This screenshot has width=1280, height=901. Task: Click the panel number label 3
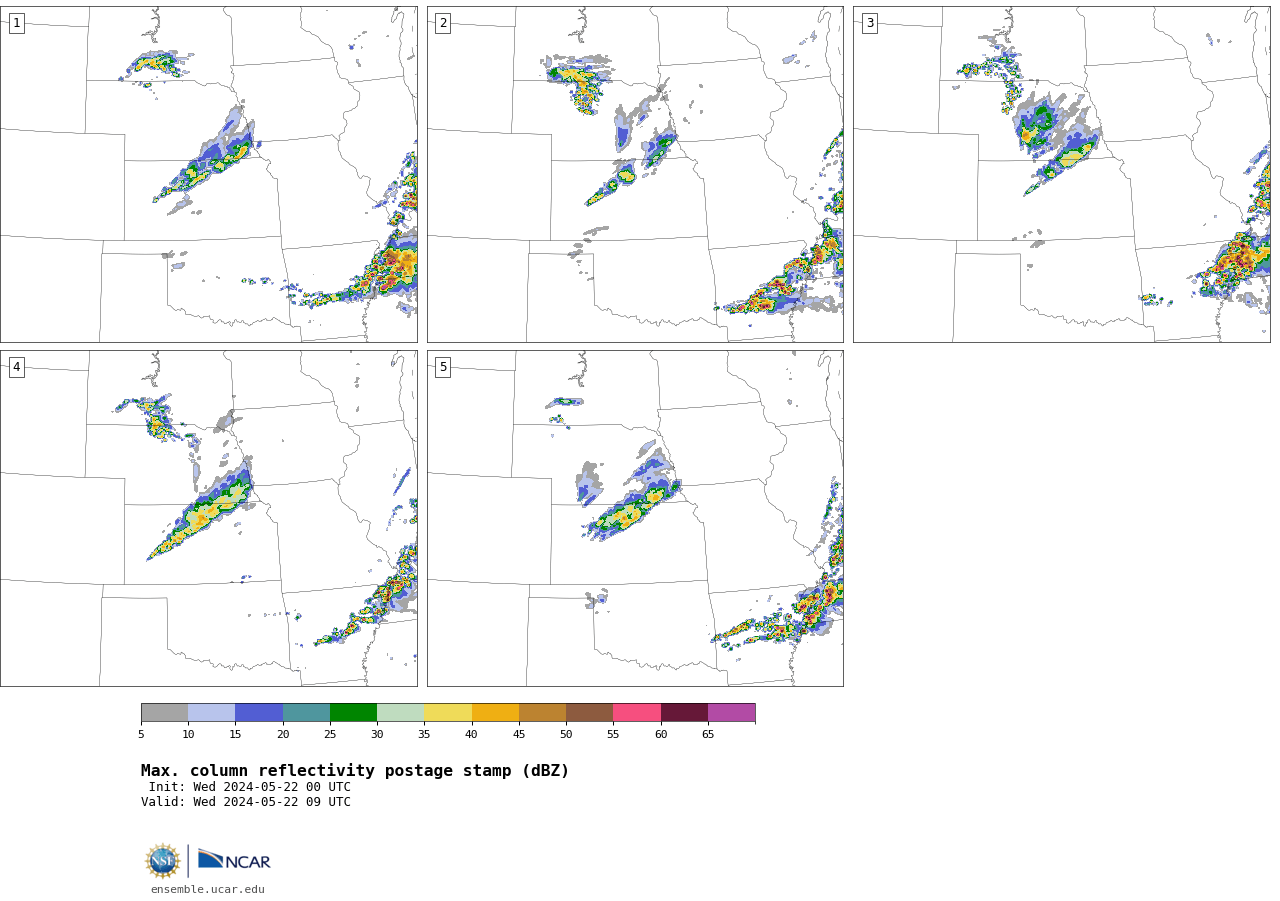[869, 23]
